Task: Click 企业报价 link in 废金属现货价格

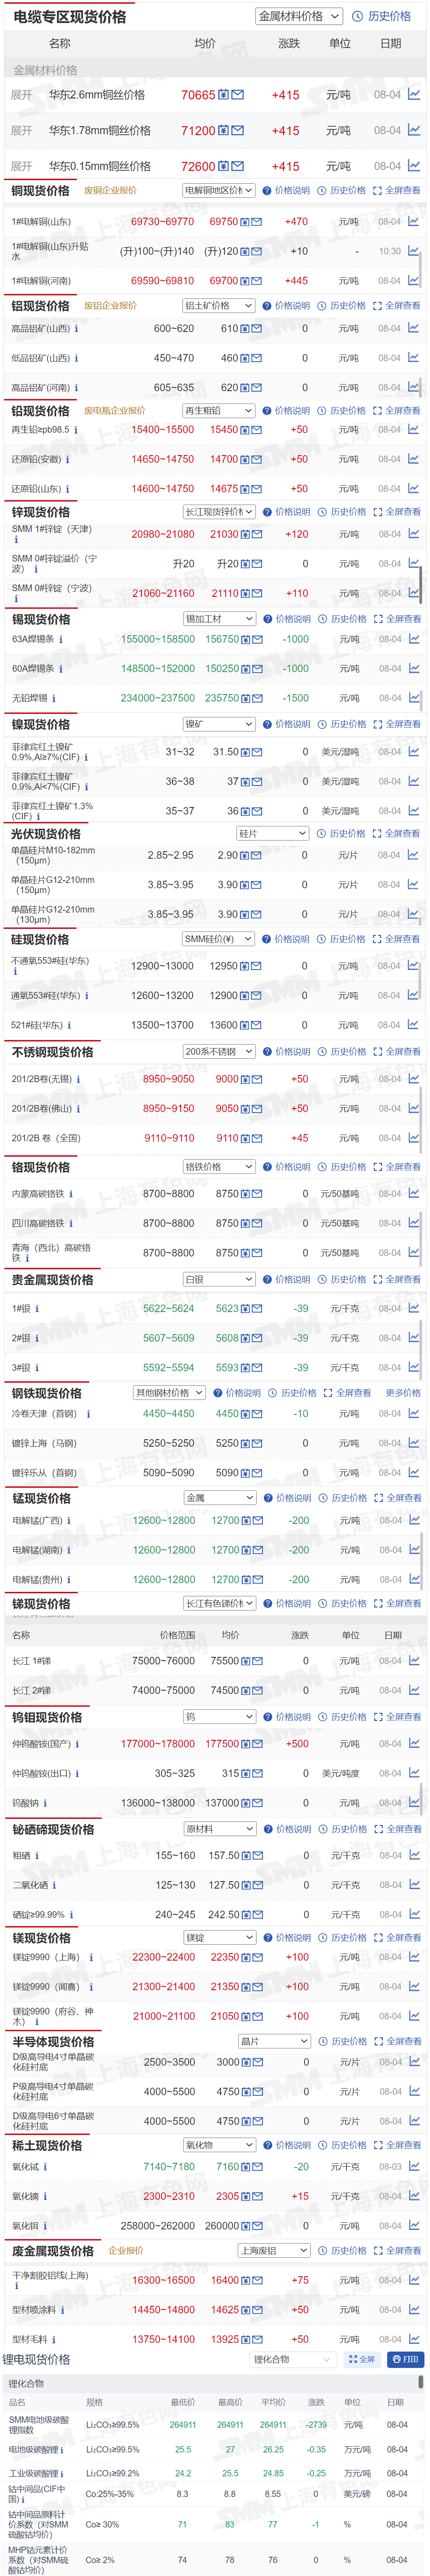Action: [x=126, y=2250]
